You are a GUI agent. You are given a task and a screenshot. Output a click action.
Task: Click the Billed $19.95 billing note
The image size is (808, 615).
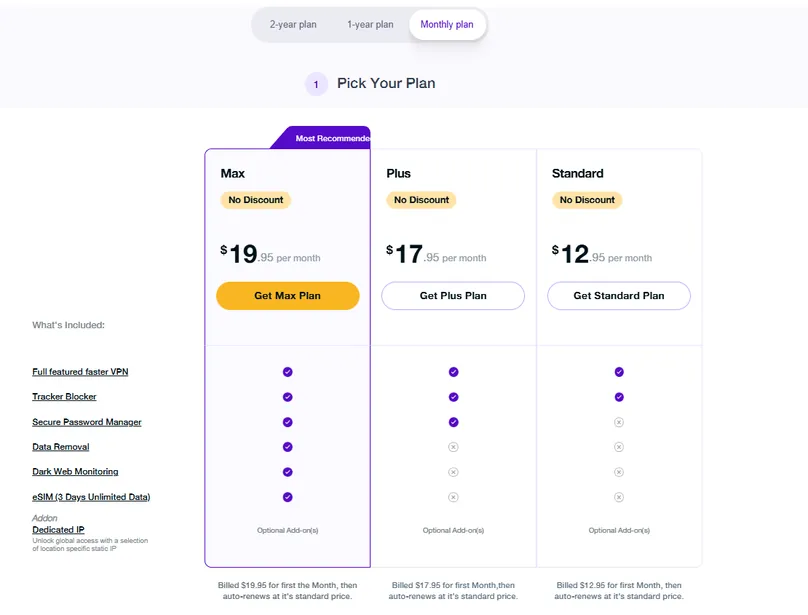[x=287, y=591]
